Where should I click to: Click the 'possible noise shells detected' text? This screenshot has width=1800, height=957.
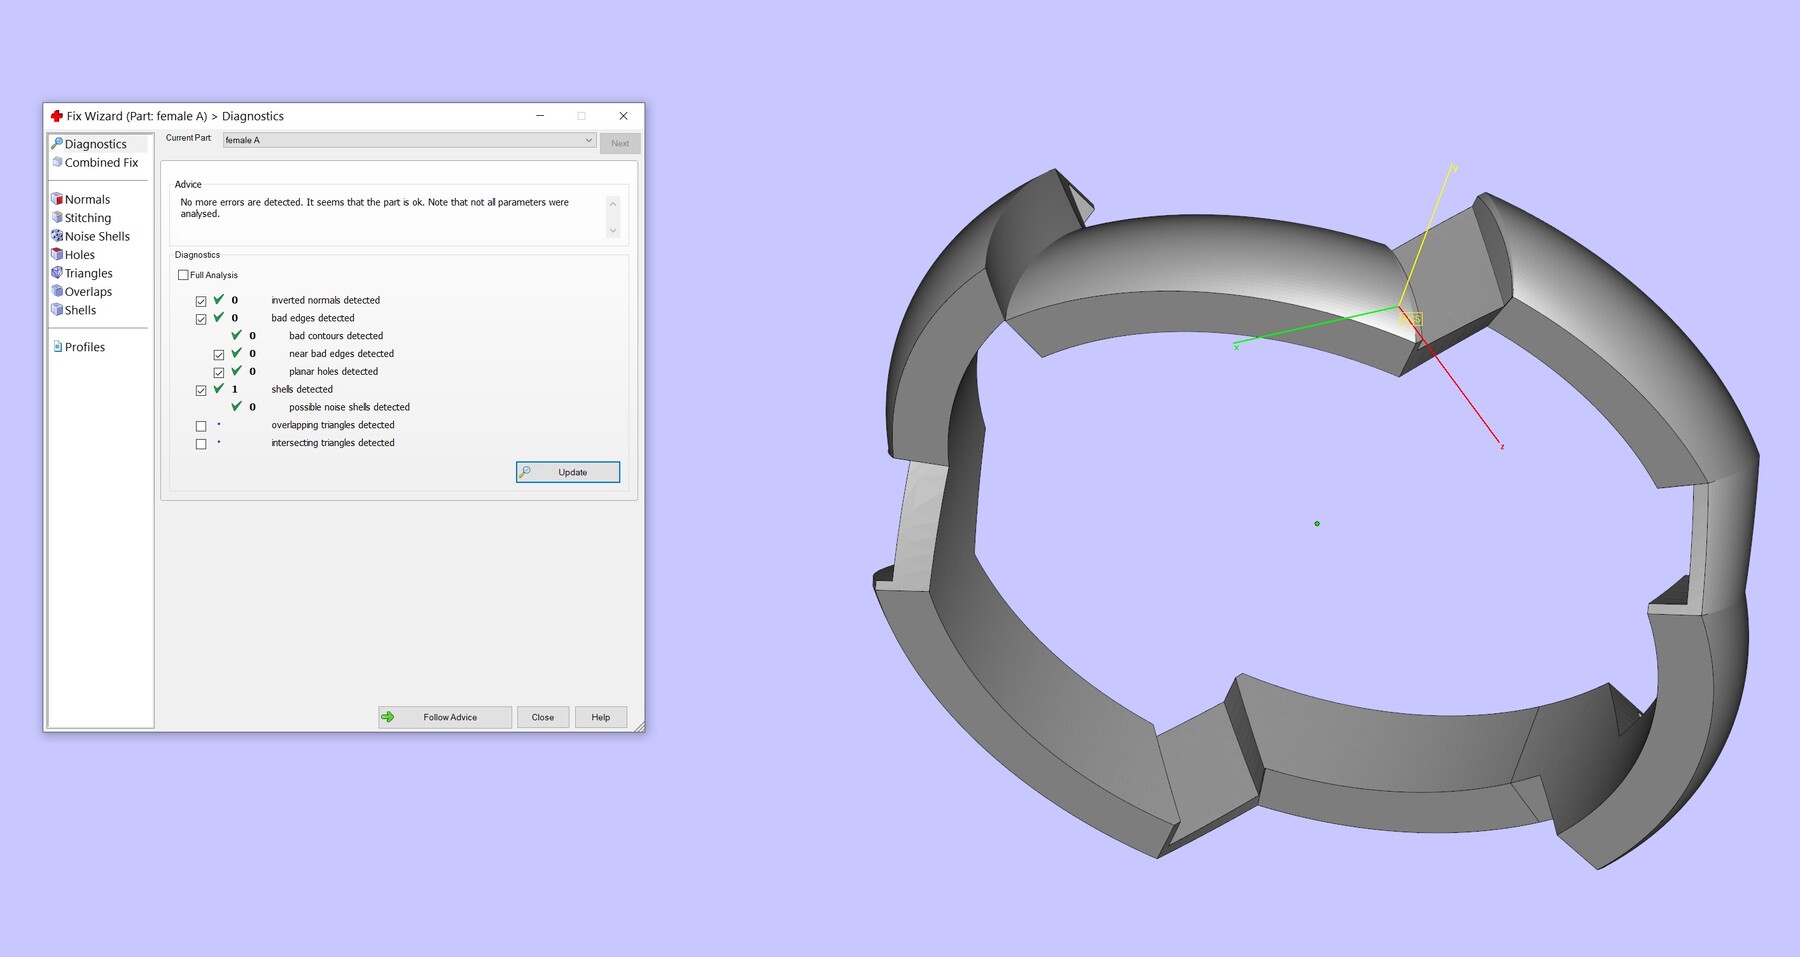pos(349,407)
